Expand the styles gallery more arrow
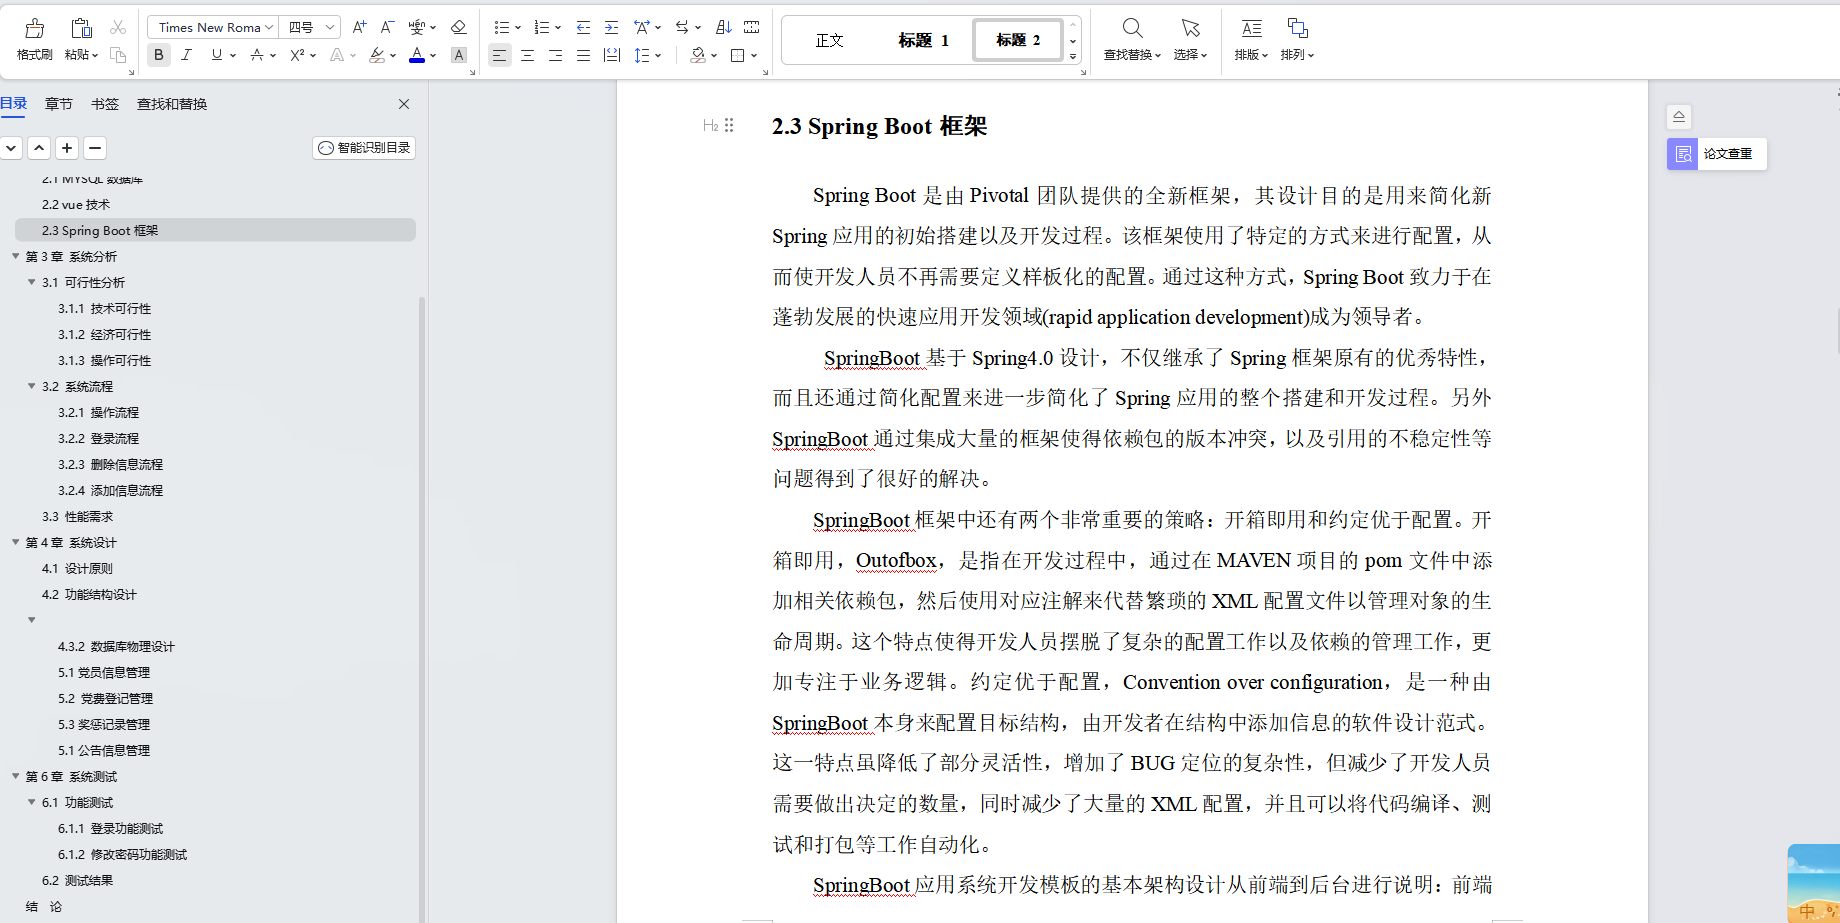This screenshot has width=1840, height=923. point(1073,57)
